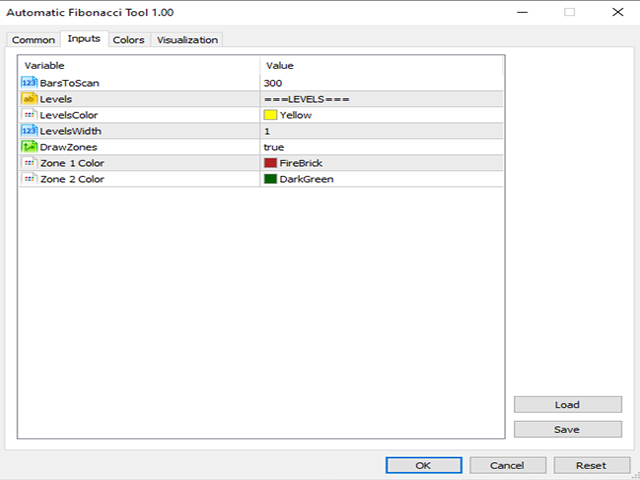This screenshot has width=640, height=480.
Task: Click the FireBrick color swatch
Action: (270, 163)
